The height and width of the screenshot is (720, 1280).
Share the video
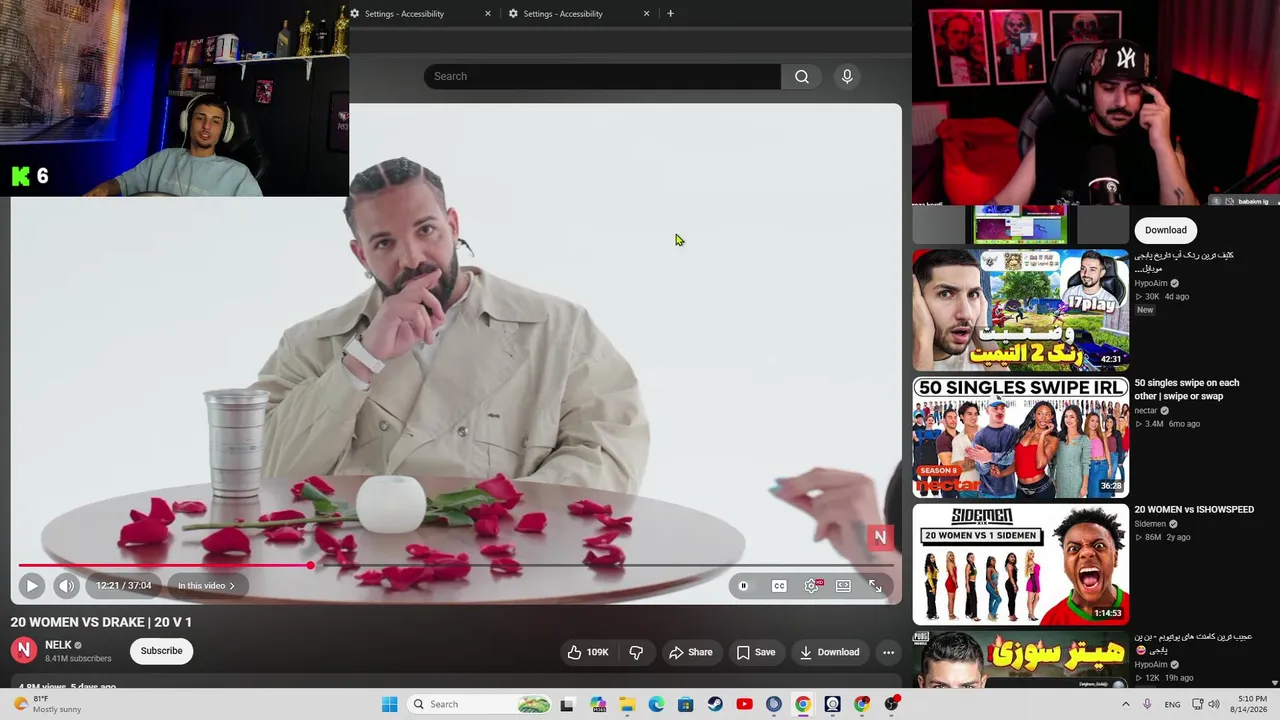coord(691,652)
